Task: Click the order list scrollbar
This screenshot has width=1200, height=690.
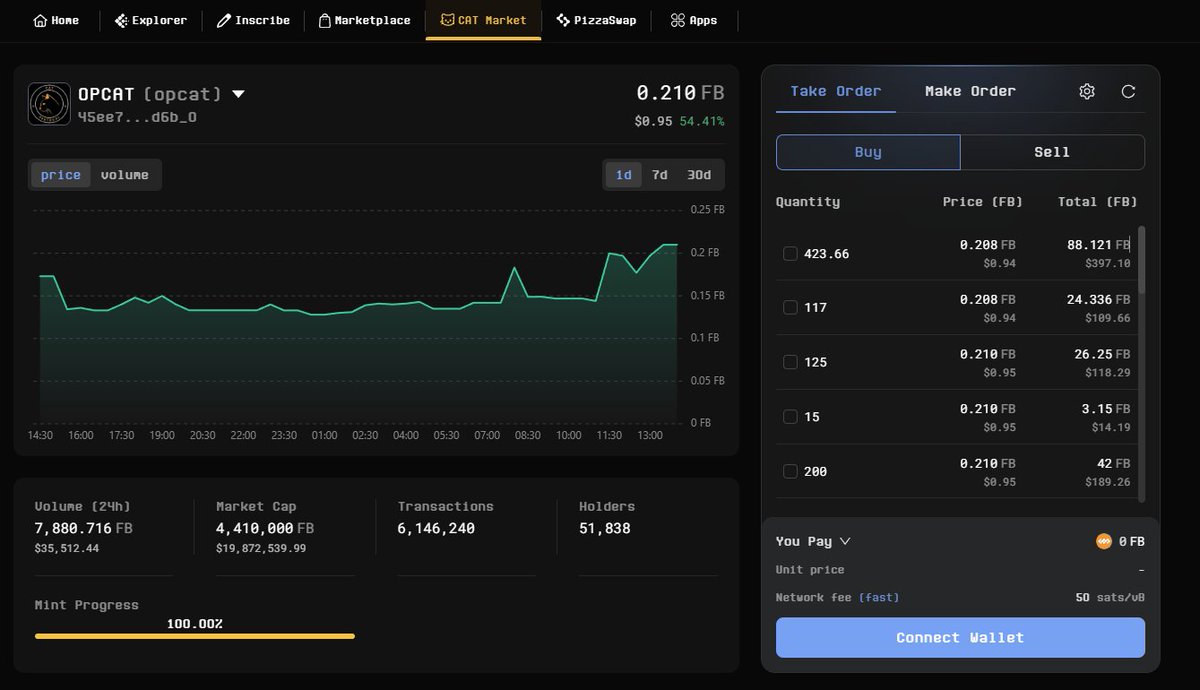Action: pyautogui.click(x=1142, y=260)
